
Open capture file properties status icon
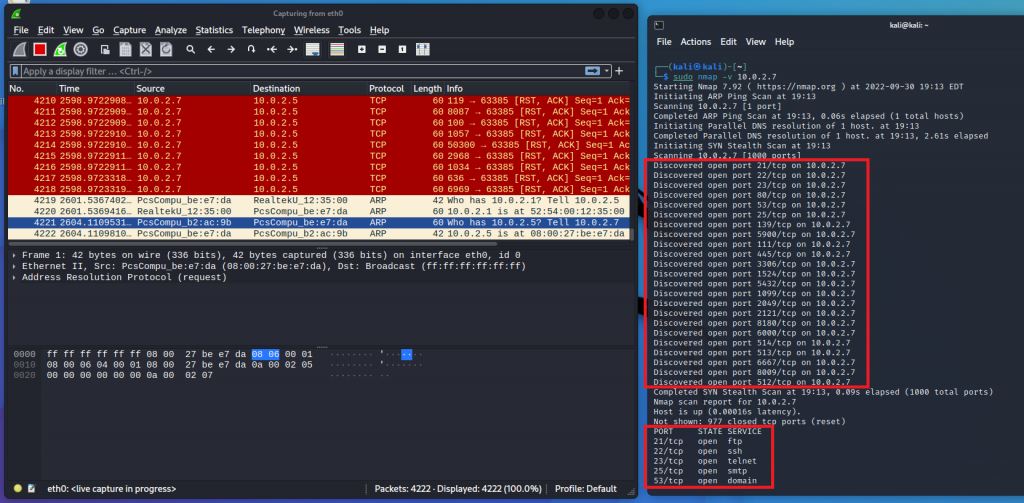(x=31, y=489)
